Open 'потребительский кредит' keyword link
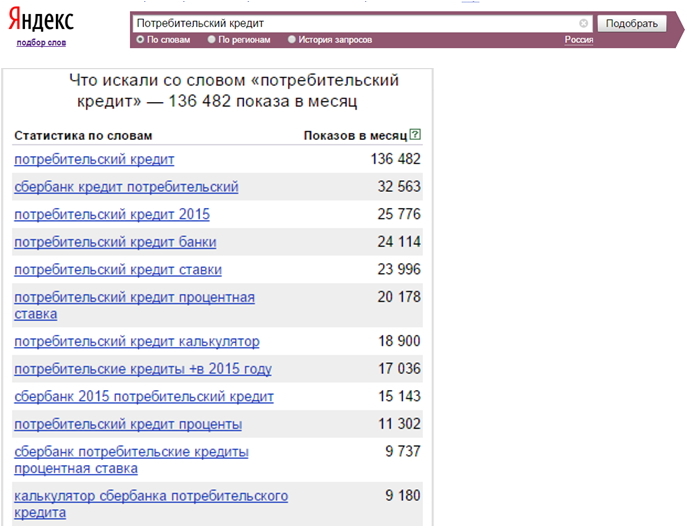 94,159
